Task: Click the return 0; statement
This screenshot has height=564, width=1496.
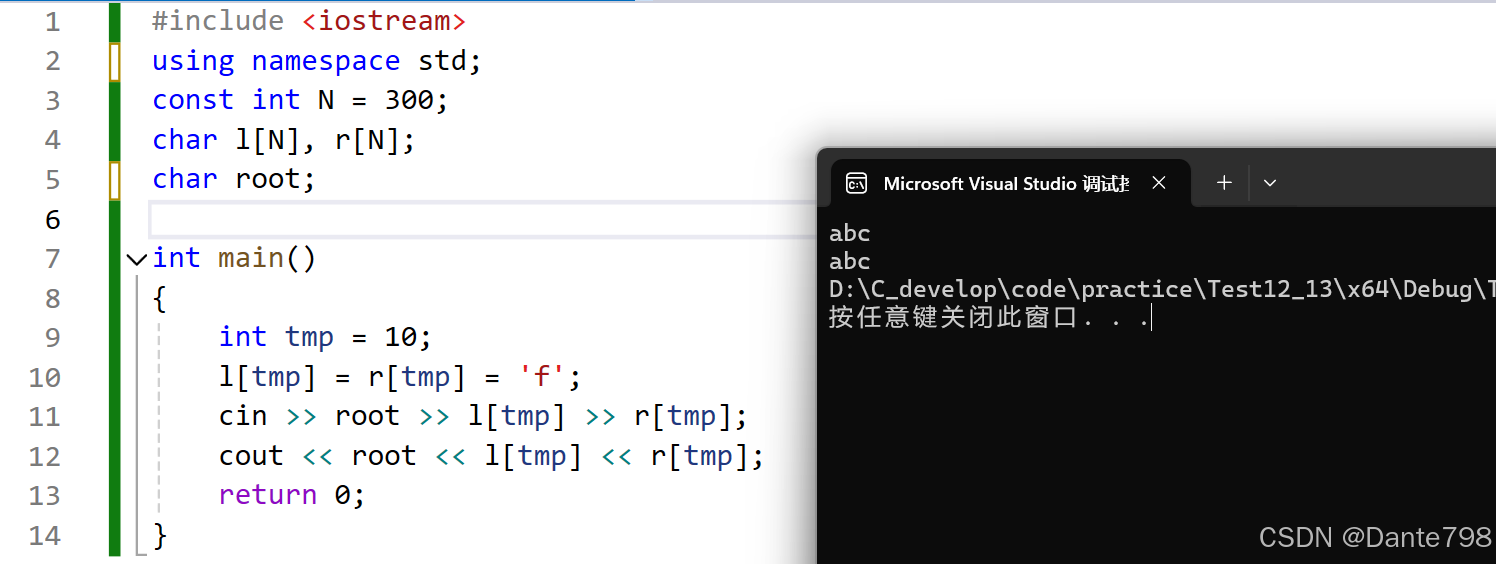Action: [292, 495]
